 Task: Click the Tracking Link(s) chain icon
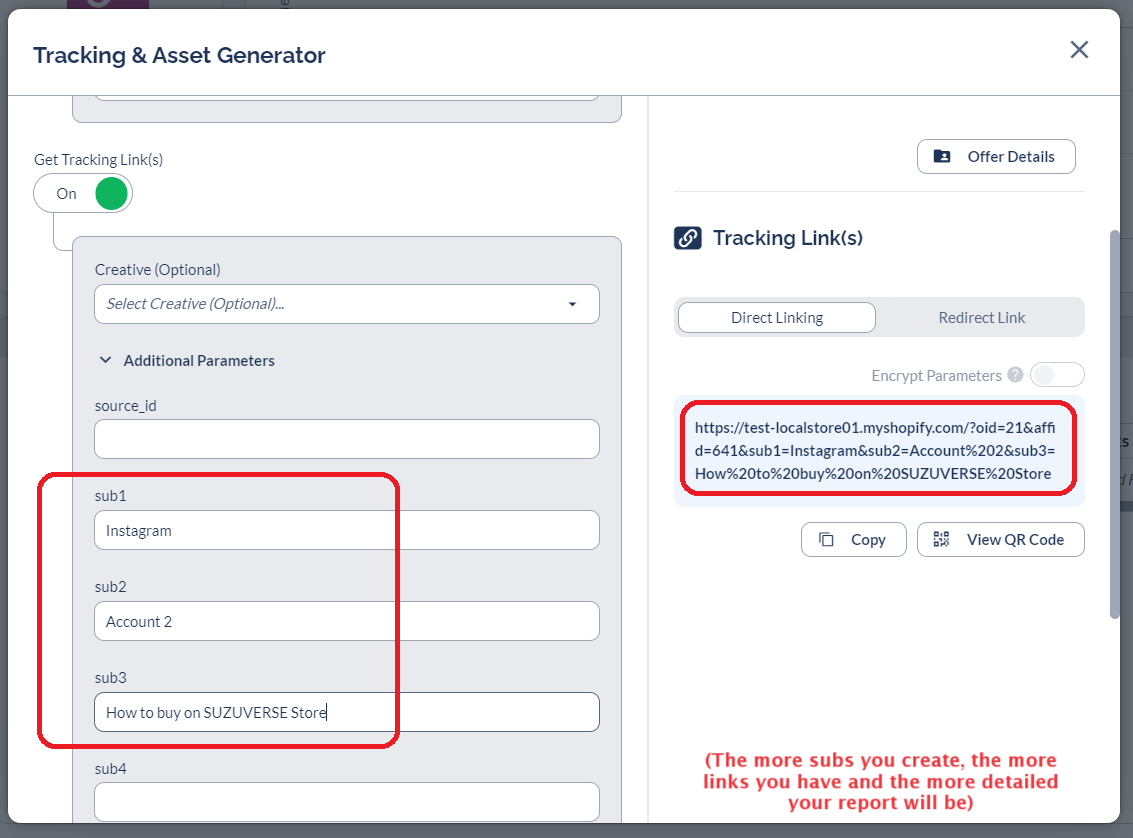[x=687, y=238]
